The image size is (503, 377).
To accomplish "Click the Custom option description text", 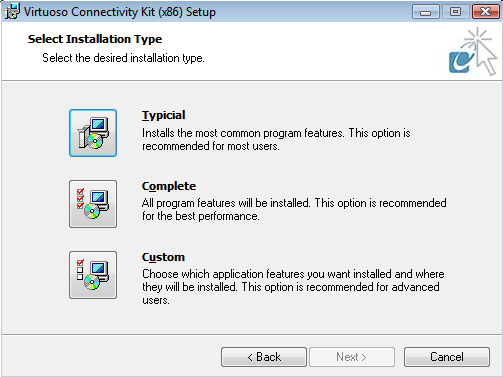I will [x=293, y=287].
